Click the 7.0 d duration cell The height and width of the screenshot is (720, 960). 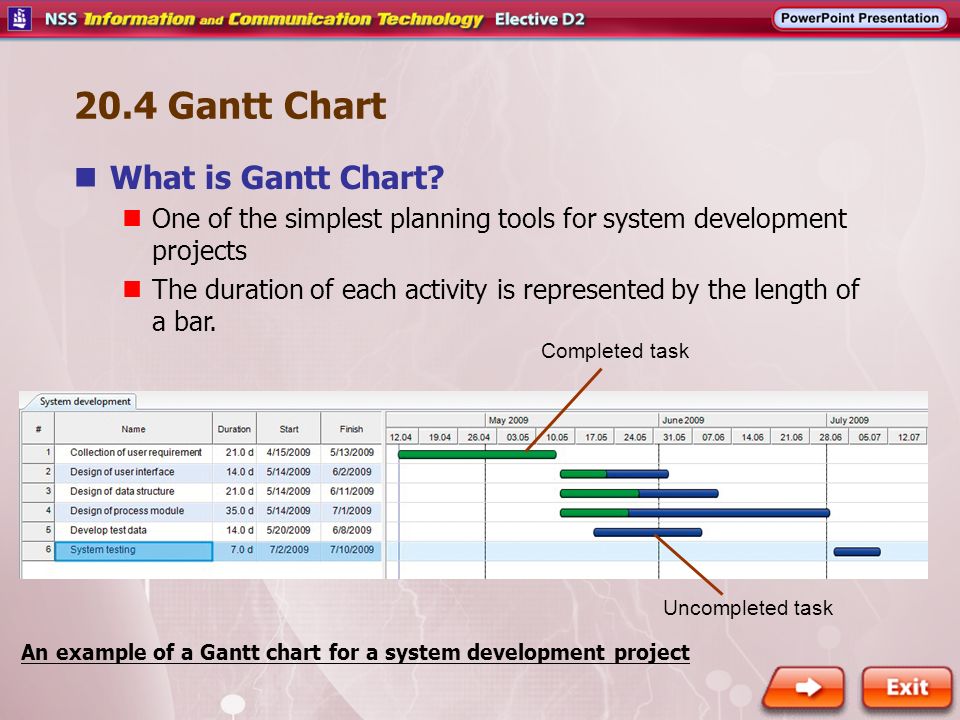pos(235,550)
